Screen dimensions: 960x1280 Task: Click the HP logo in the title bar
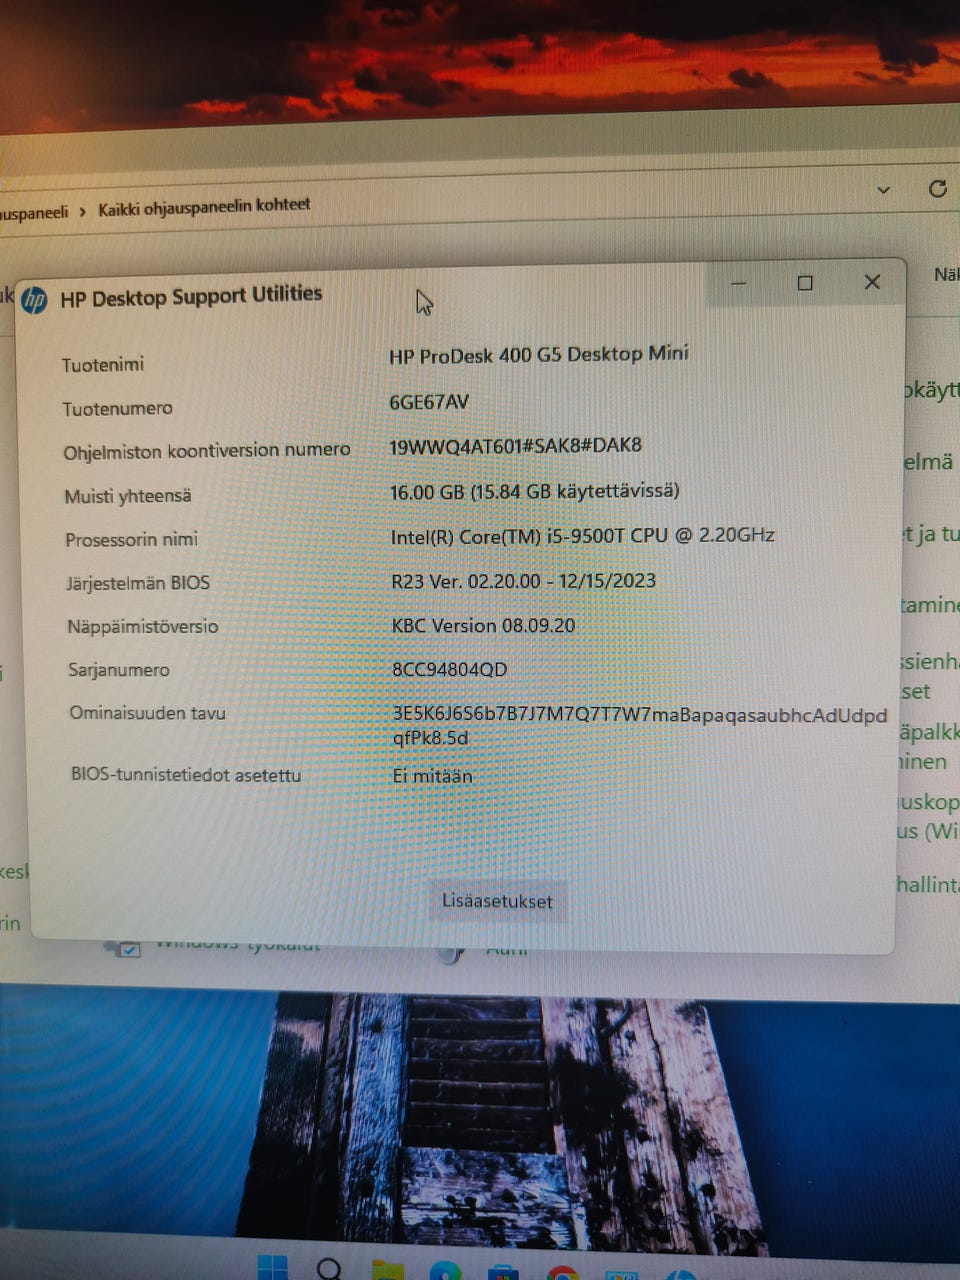(x=34, y=300)
